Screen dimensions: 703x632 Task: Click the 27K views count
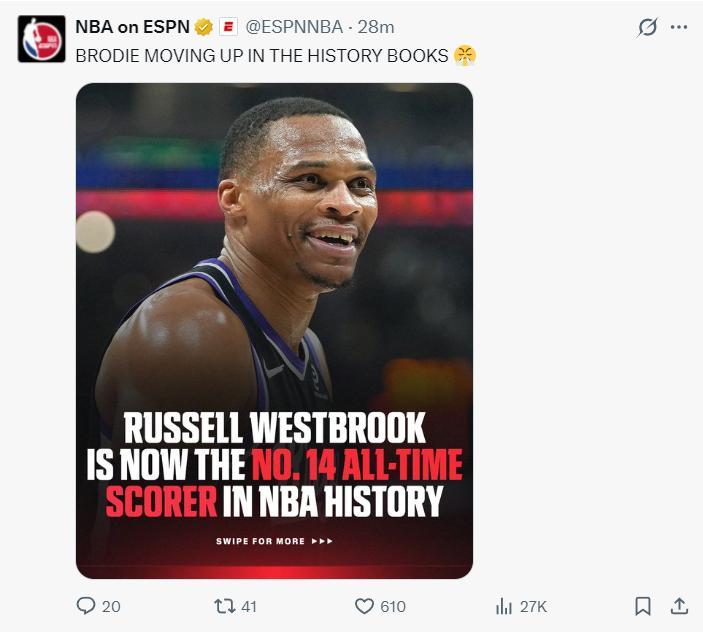(533, 606)
